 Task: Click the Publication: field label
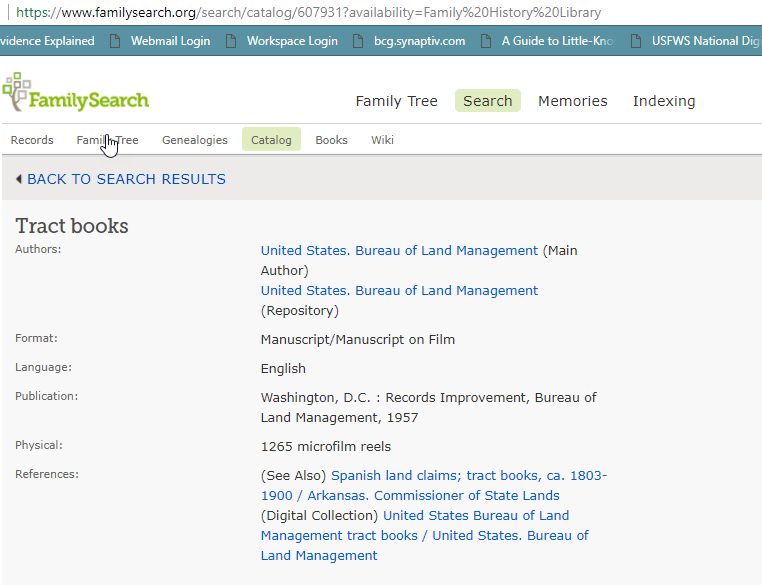tap(46, 396)
